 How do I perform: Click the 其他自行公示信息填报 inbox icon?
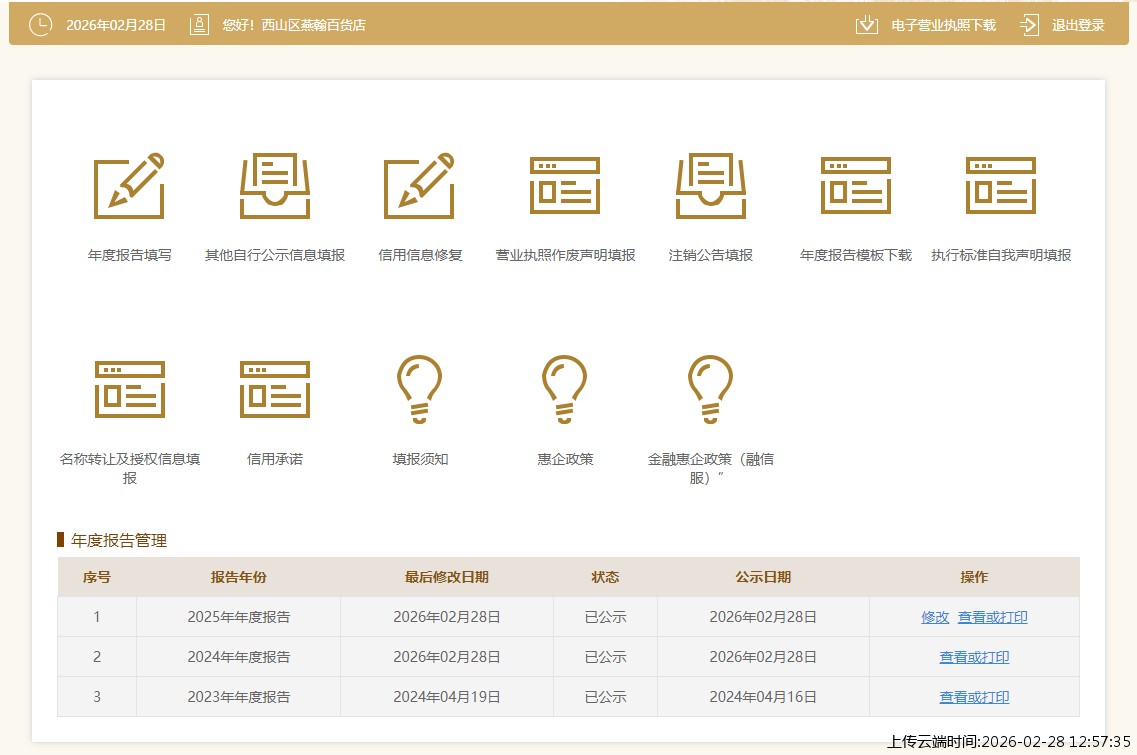point(275,186)
